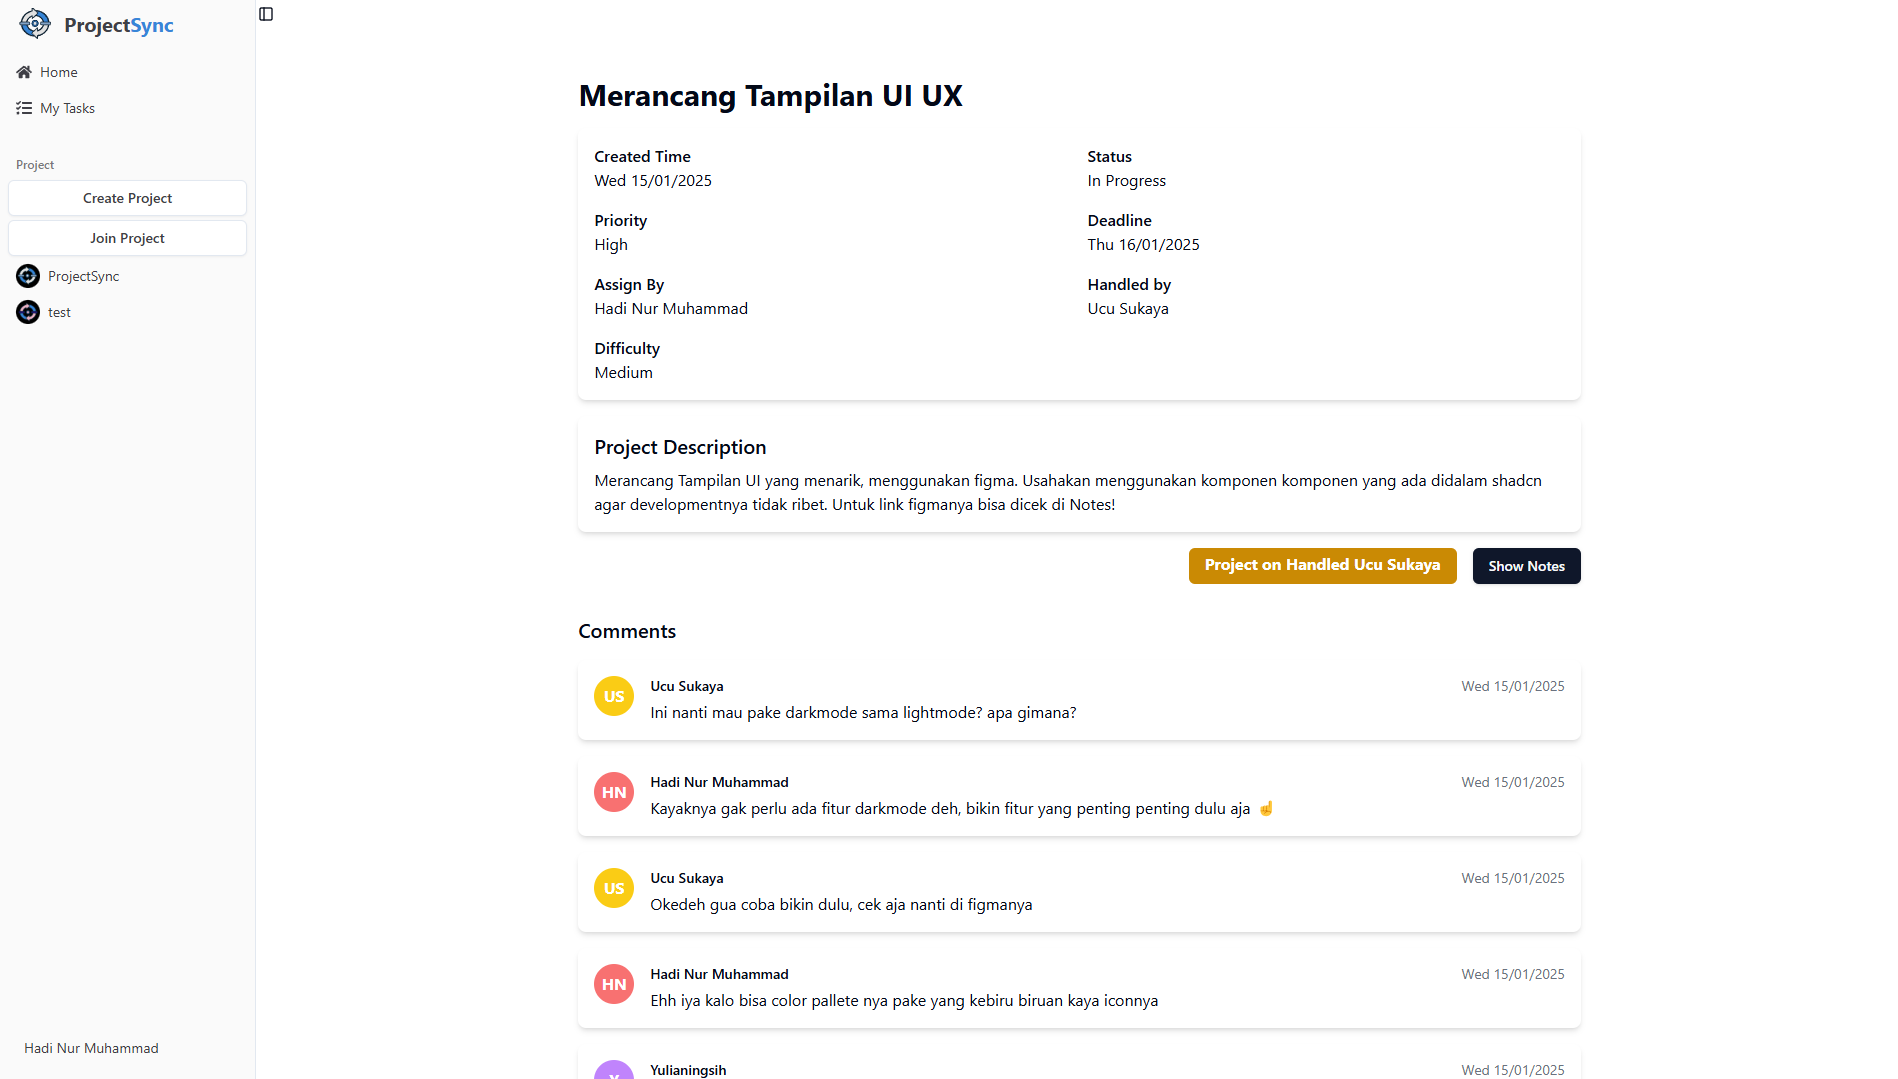Go to Home menu item
The height and width of the screenshot is (1079, 1898).
click(x=59, y=72)
